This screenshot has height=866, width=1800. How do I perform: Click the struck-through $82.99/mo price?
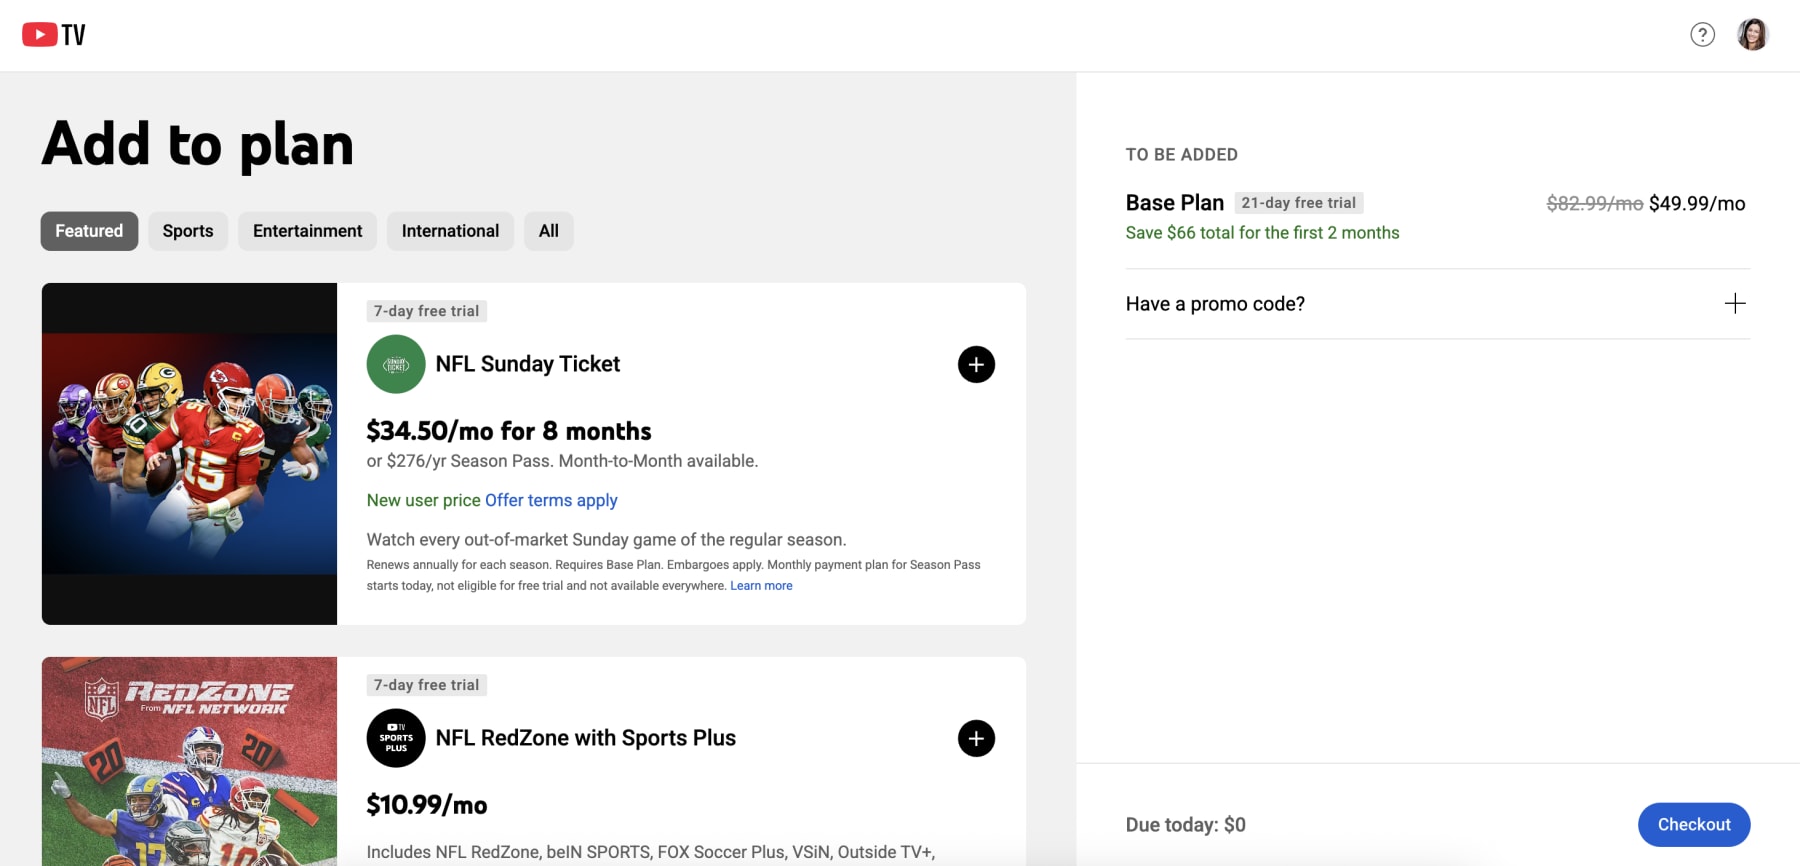click(1595, 204)
